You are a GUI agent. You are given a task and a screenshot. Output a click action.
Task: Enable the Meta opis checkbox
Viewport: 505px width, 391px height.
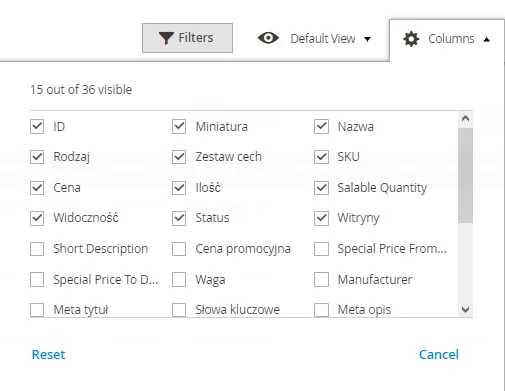tap(321, 310)
